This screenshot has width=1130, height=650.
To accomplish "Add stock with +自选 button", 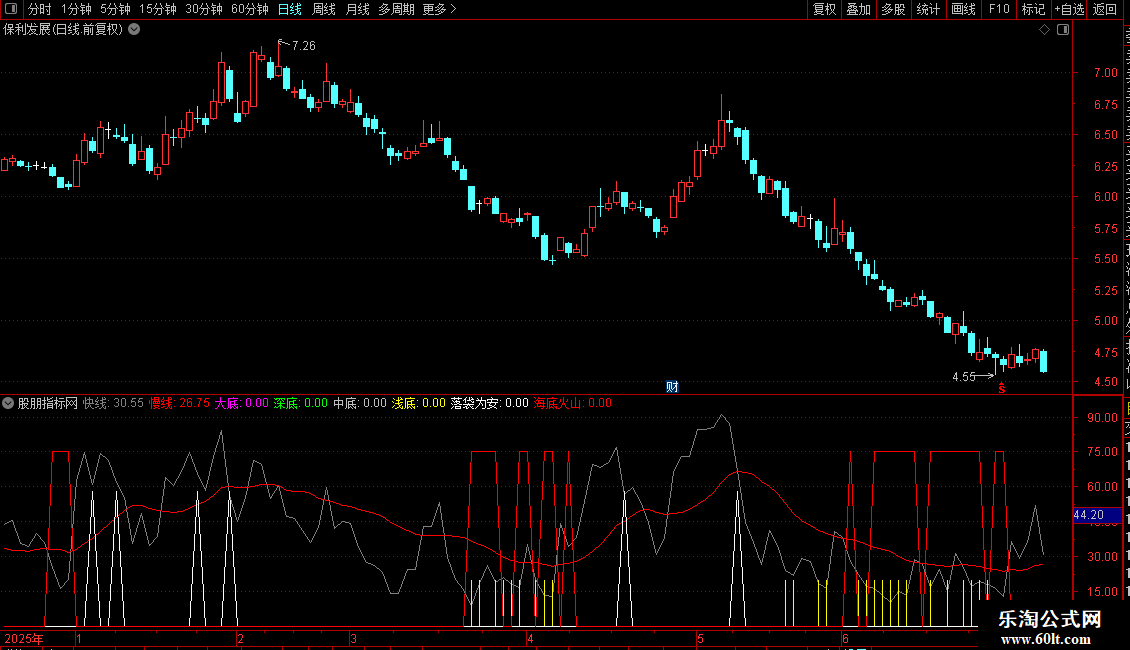I will click(x=1069, y=9).
